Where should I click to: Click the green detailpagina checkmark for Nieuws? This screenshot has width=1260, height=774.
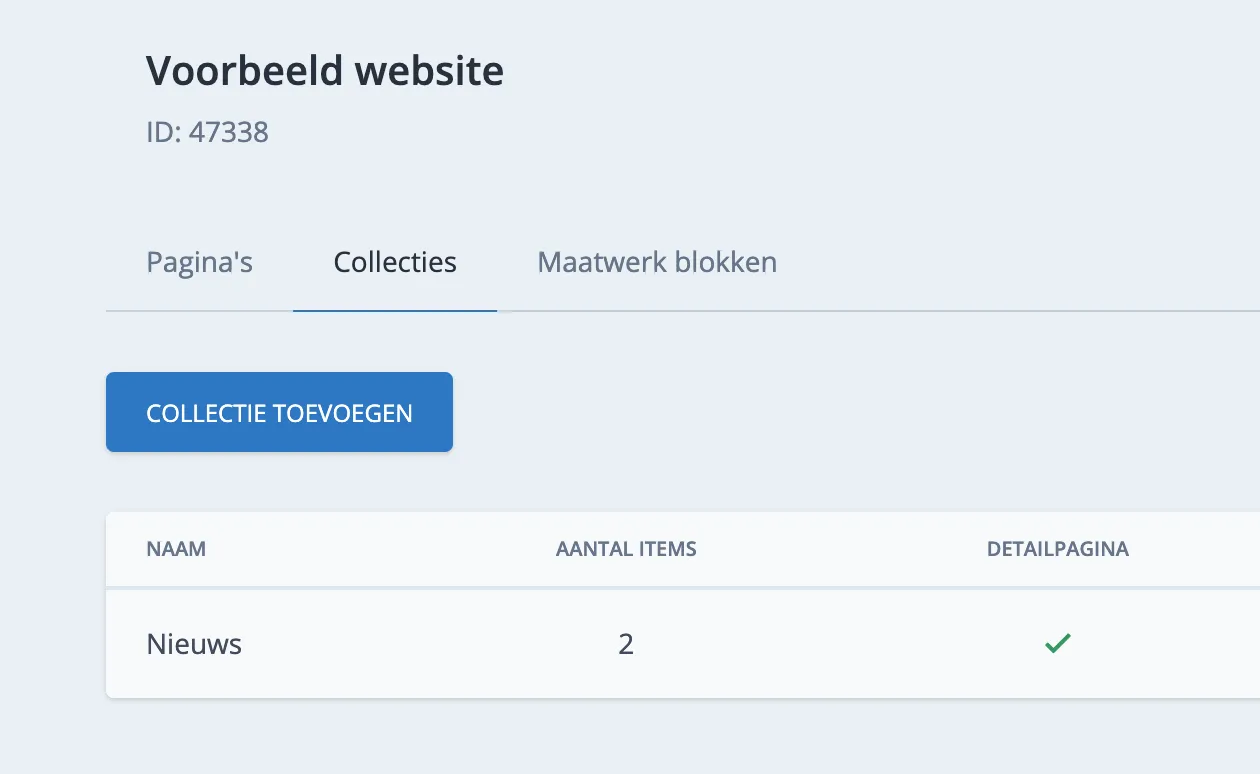[x=1058, y=643]
